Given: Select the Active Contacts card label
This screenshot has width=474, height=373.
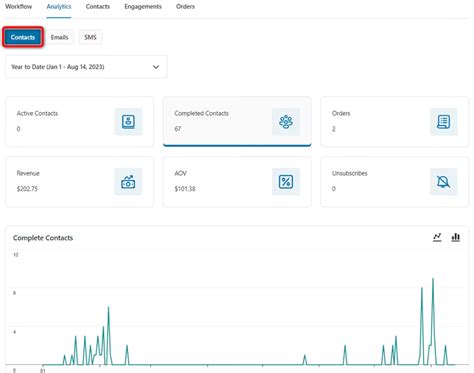Looking at the screenshot, I should 37,113.
